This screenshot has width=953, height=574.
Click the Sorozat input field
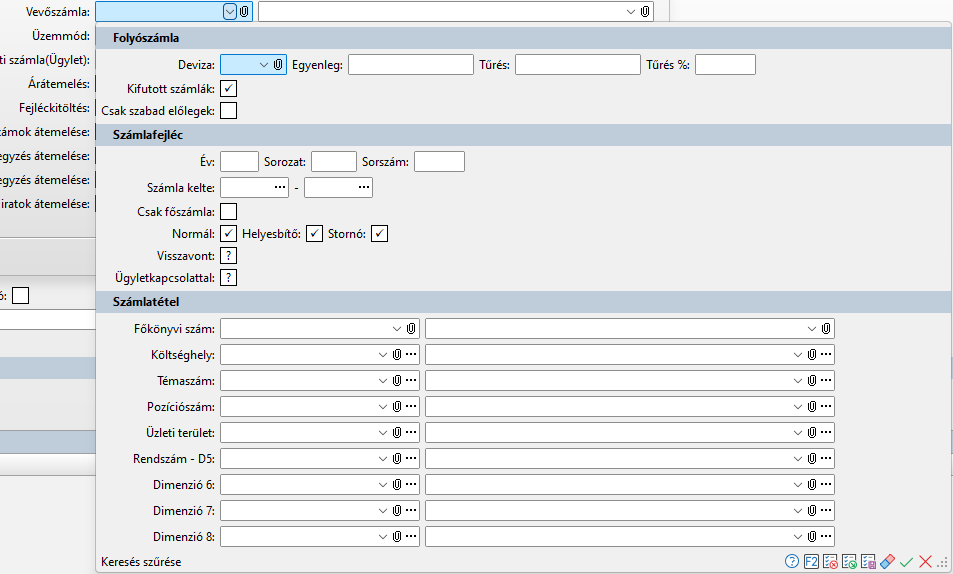(x=334, y=162)
